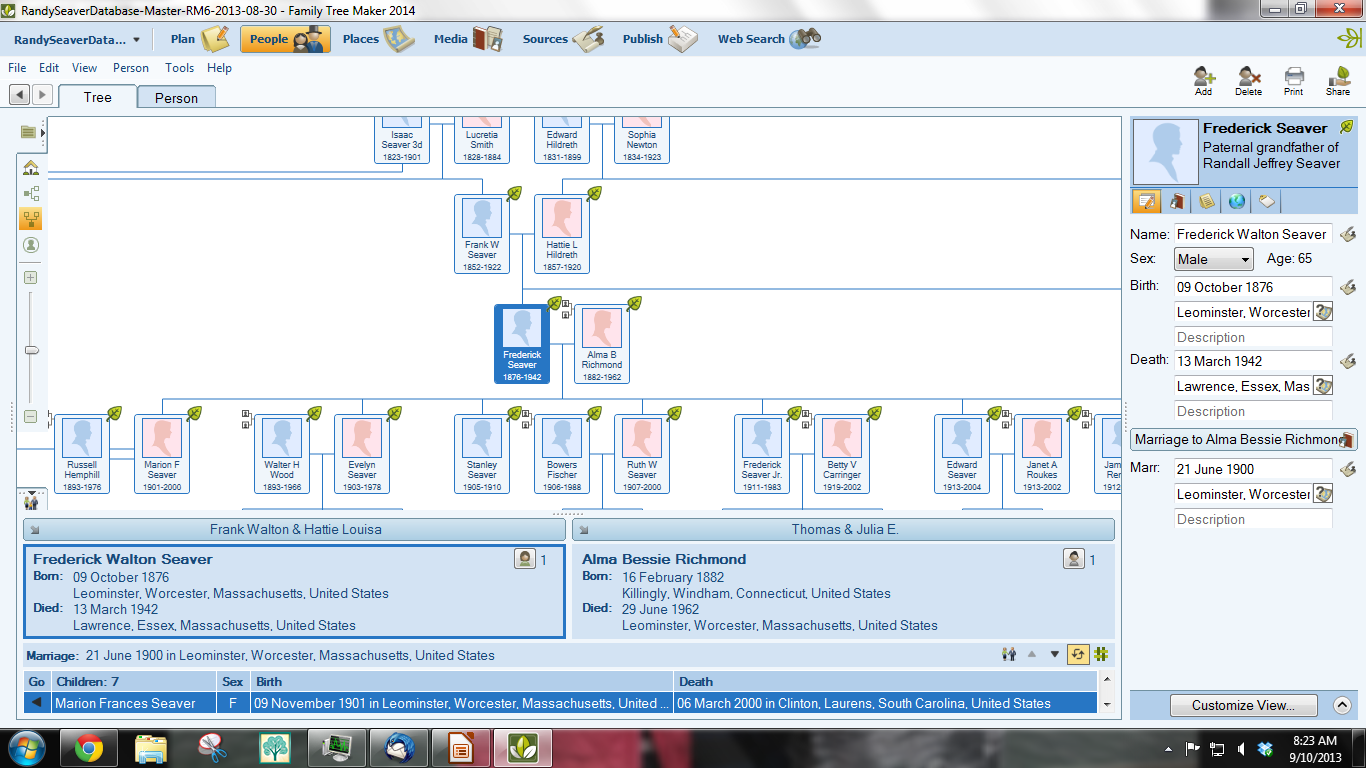1366x768 pixels.
Task: Collapse panel with Customize View chevron
Action: click(1342, 705)
